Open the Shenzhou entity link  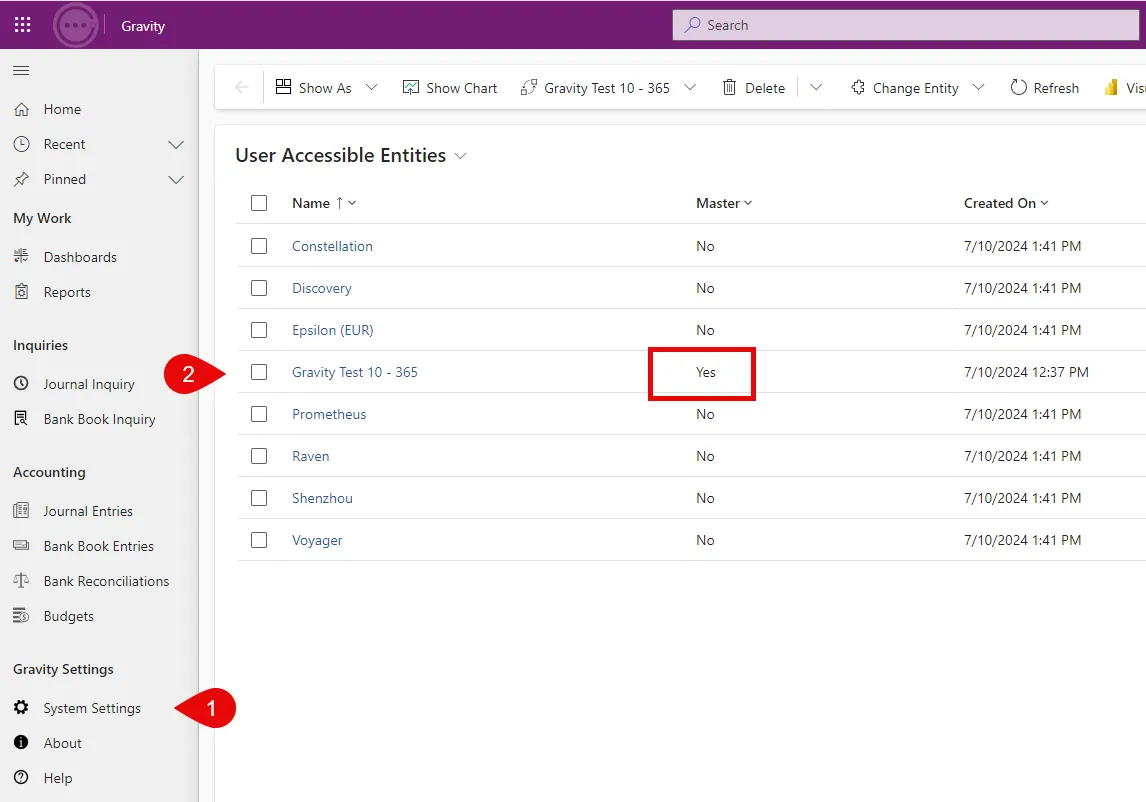pos(322,498)
